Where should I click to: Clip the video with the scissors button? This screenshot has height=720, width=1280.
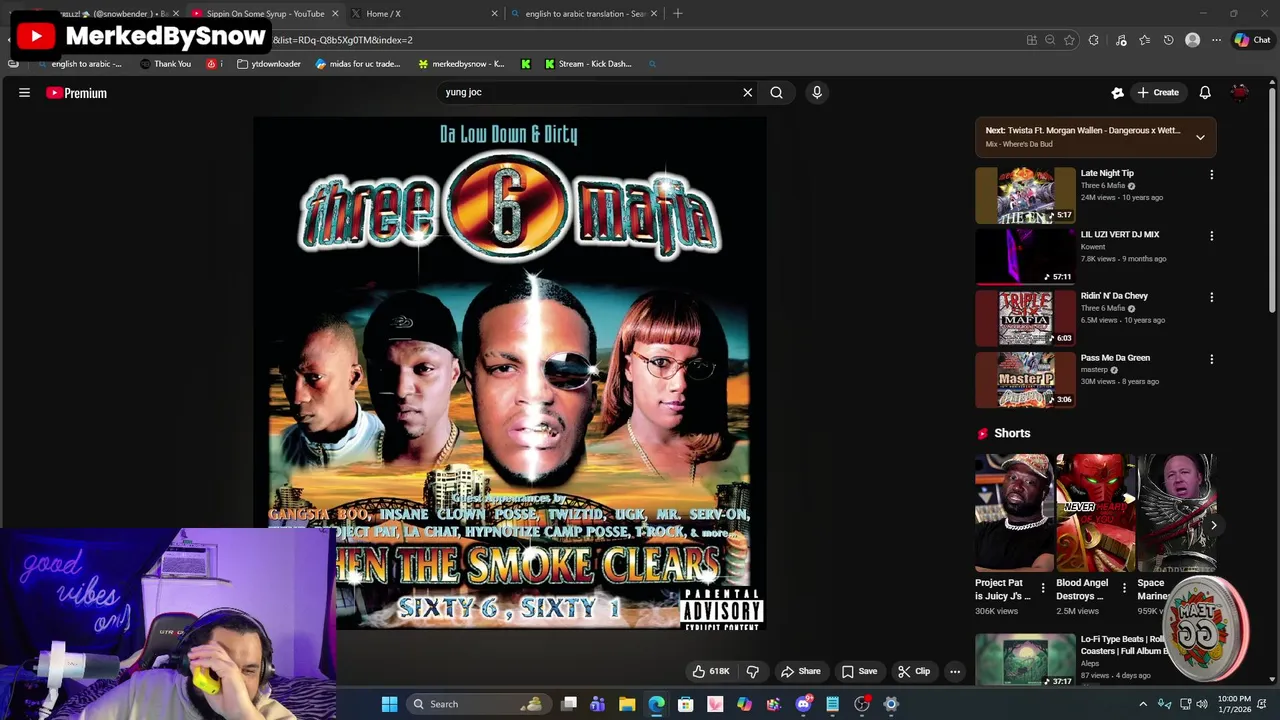click(x=914, y=671)
